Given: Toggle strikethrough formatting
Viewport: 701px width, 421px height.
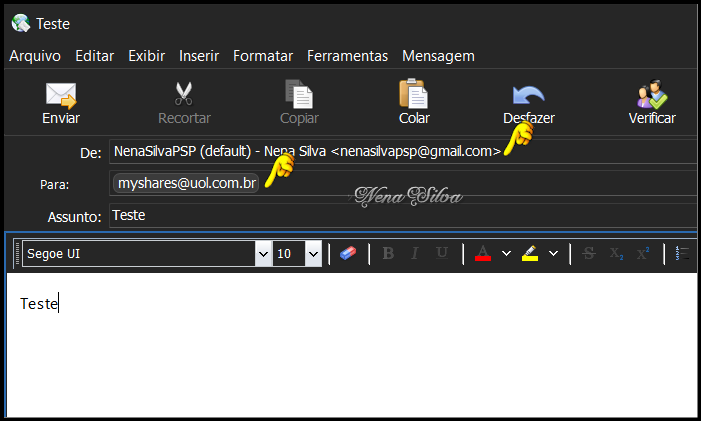Looking at the screenshot, I should coord(590,254).
